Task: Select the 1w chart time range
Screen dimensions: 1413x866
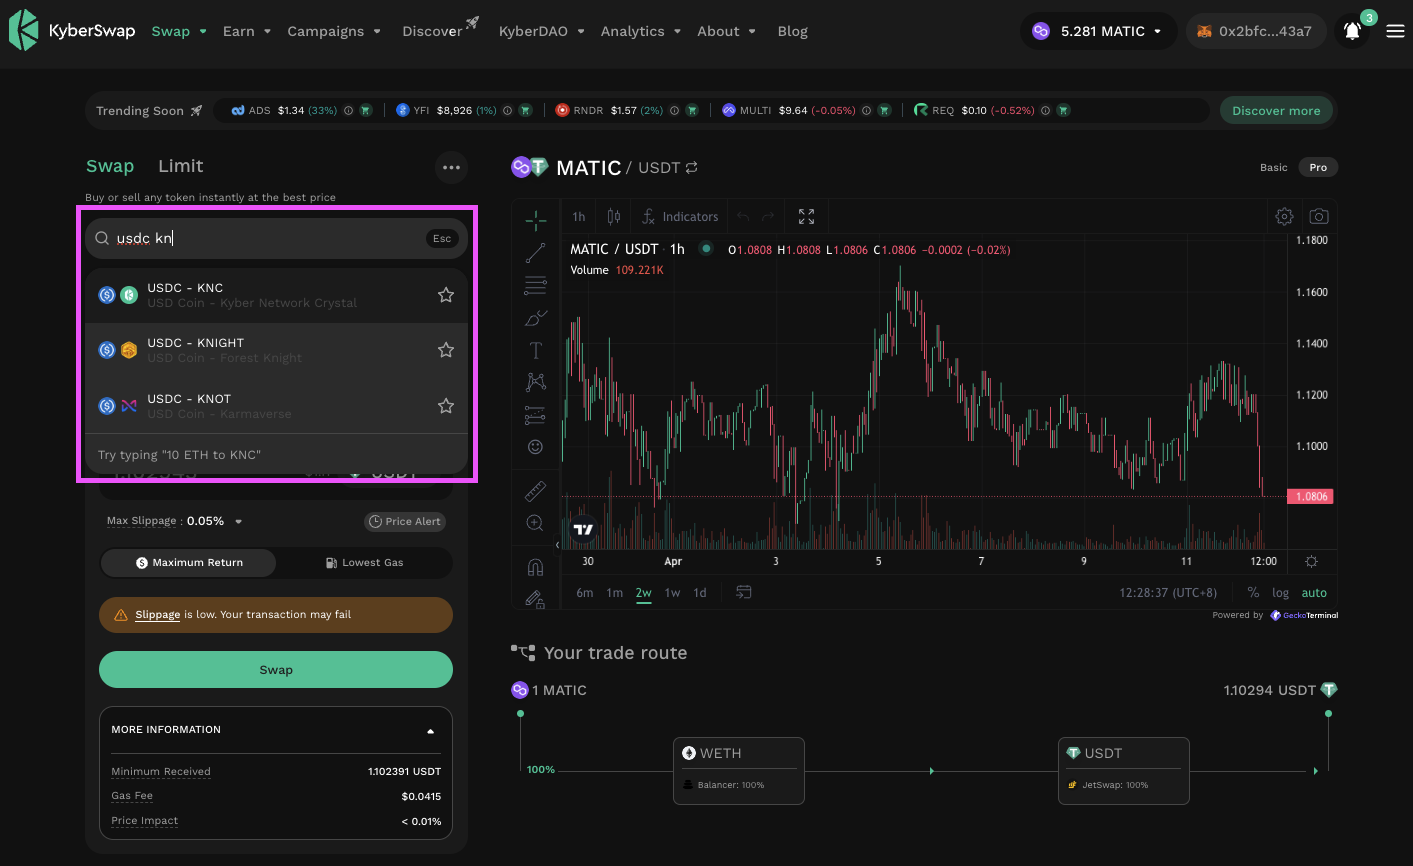Action: 672,593
